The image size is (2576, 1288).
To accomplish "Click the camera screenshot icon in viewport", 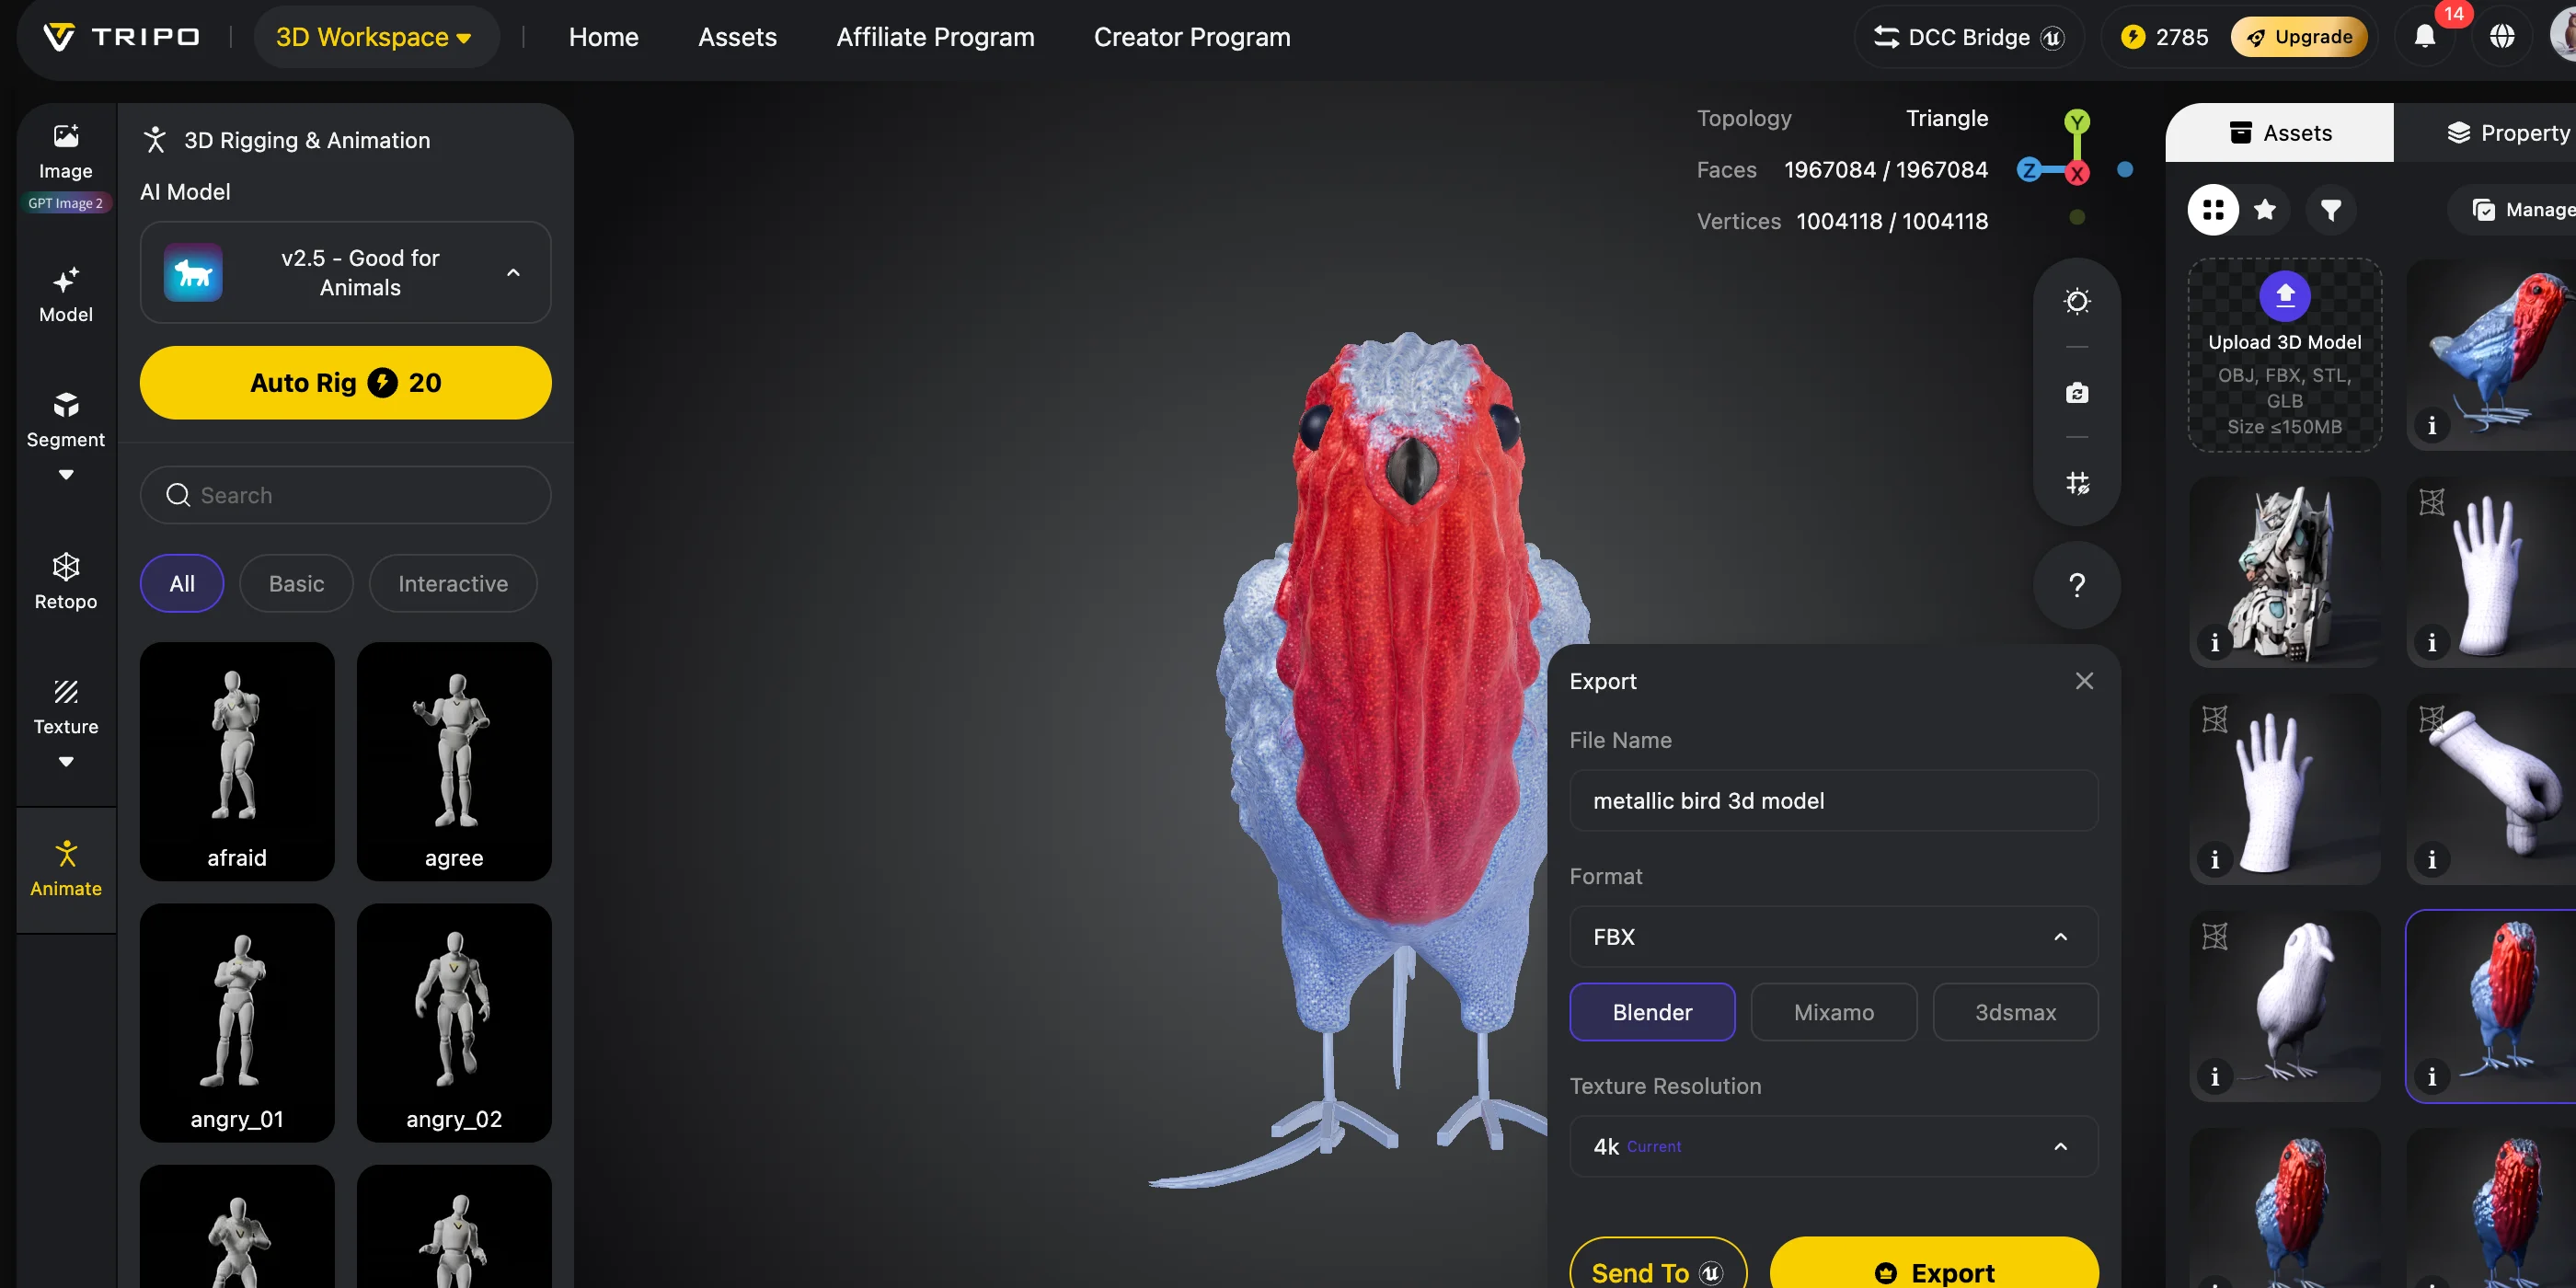I will (2077, 392).
